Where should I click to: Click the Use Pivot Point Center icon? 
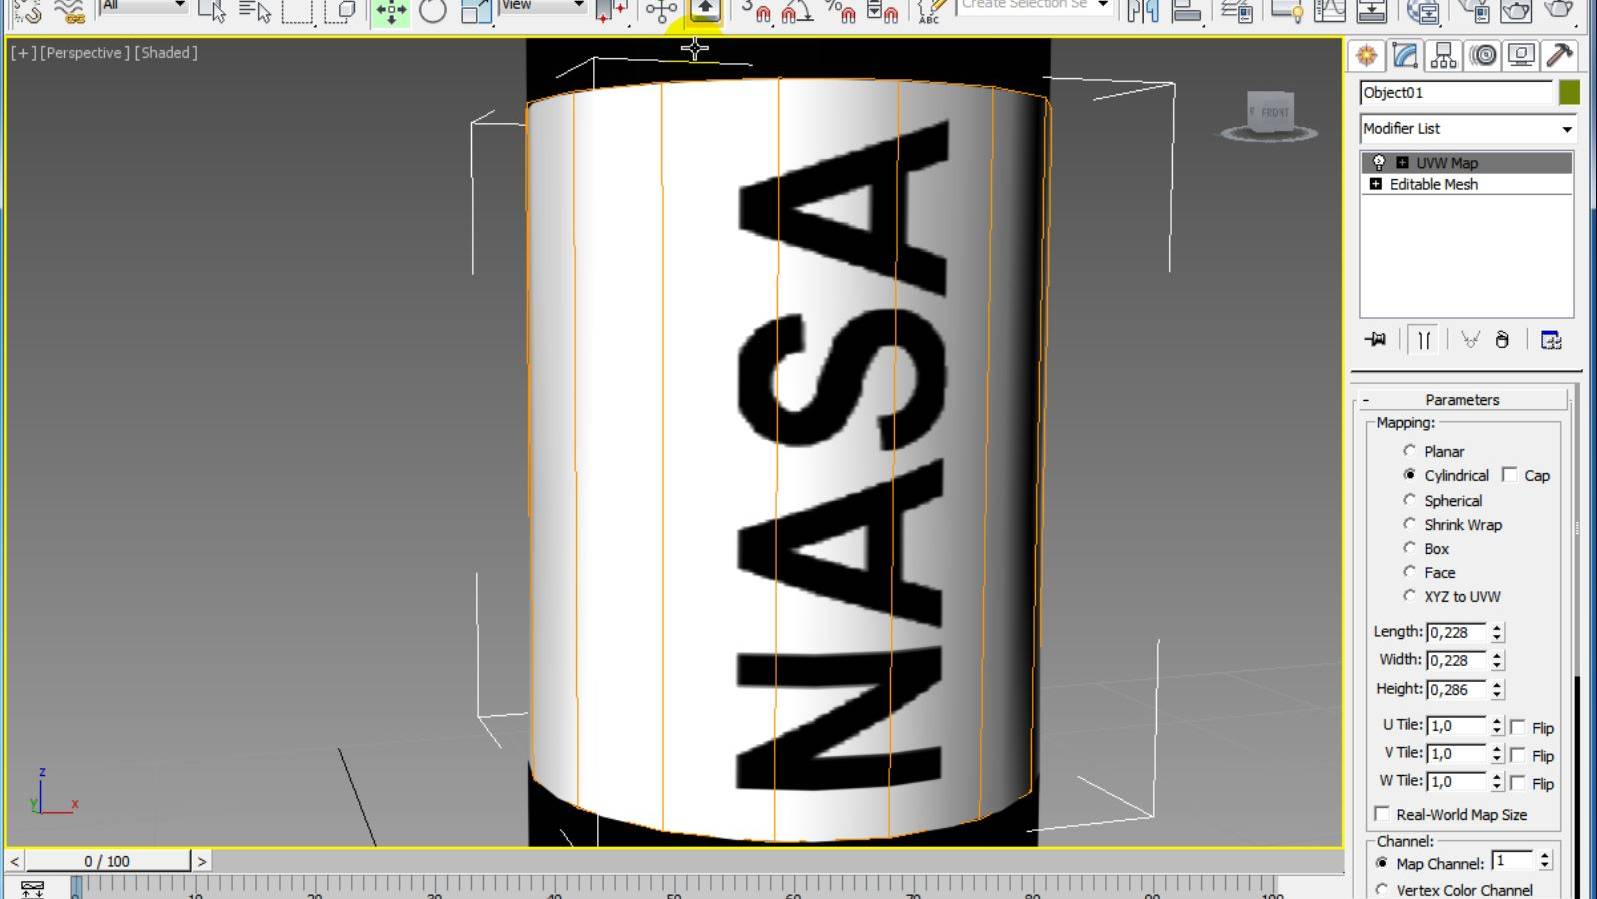611,11
